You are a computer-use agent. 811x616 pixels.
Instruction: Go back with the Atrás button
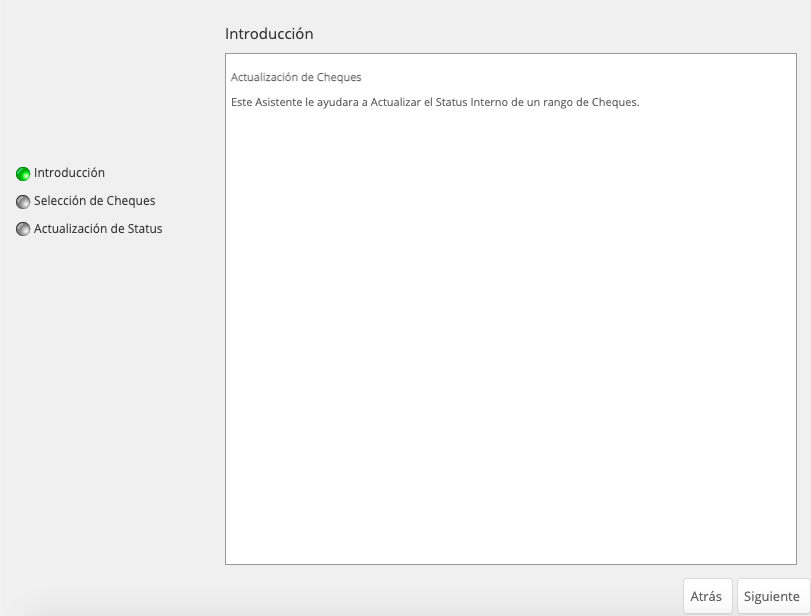pyautogui.click(x=707, y=596)
